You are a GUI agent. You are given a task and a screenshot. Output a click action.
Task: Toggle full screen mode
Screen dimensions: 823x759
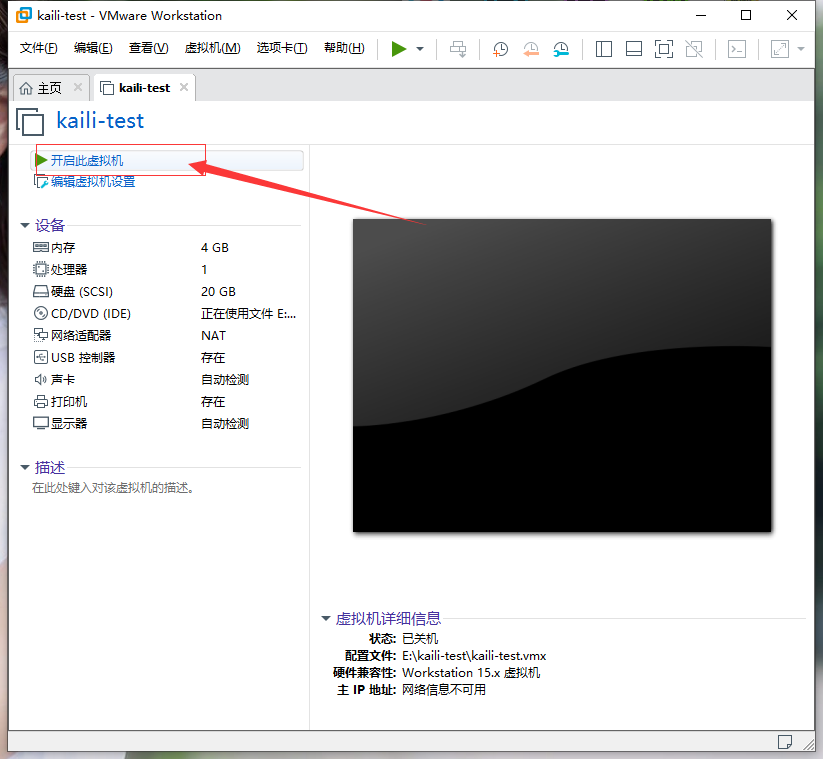pos(664,48)
